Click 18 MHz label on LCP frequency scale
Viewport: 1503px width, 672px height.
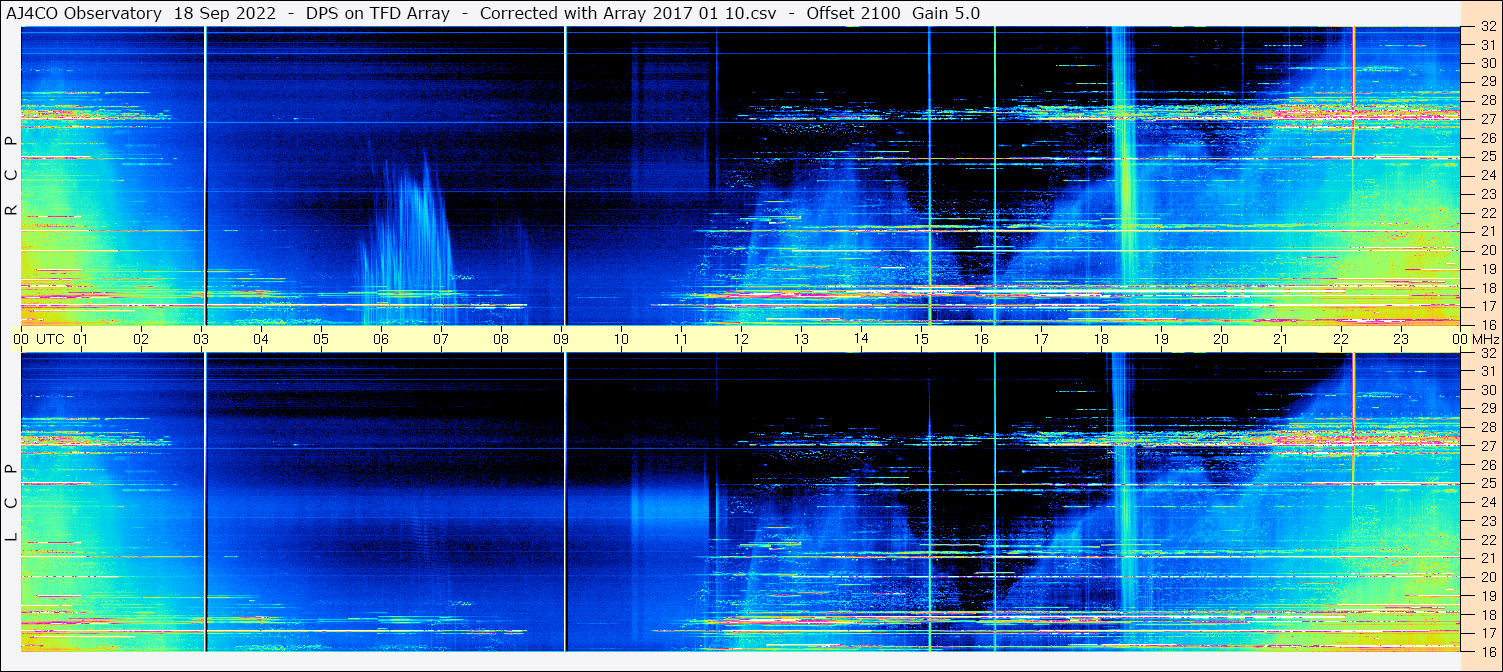click(x=1487, y=614)
